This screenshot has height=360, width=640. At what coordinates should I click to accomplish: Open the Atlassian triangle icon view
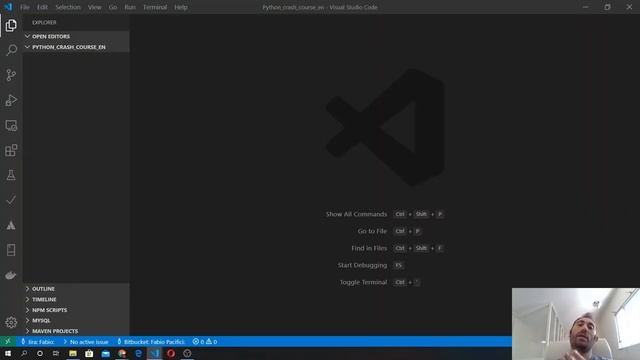pos(11,225)
